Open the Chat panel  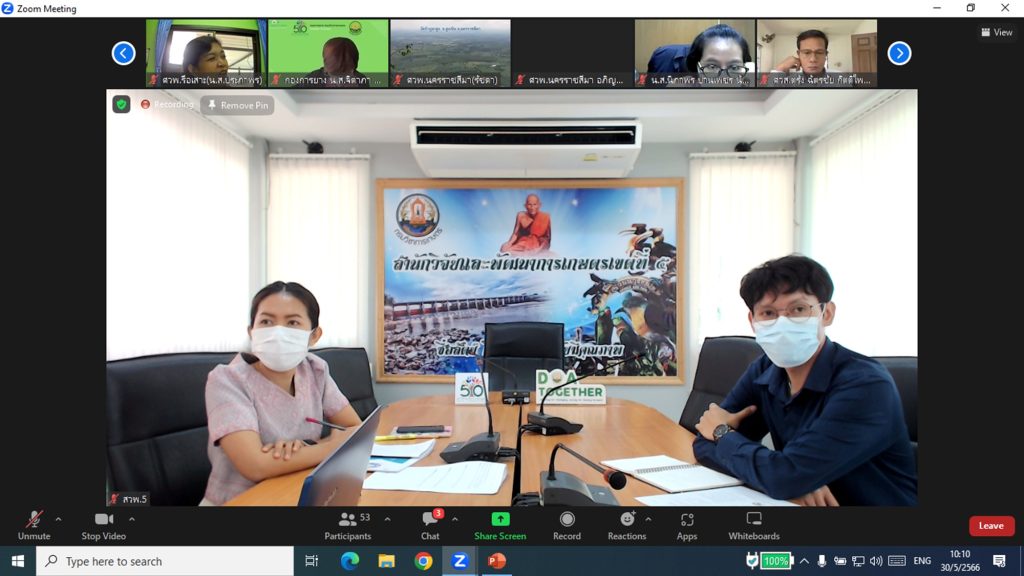click(x=430, y=526)
